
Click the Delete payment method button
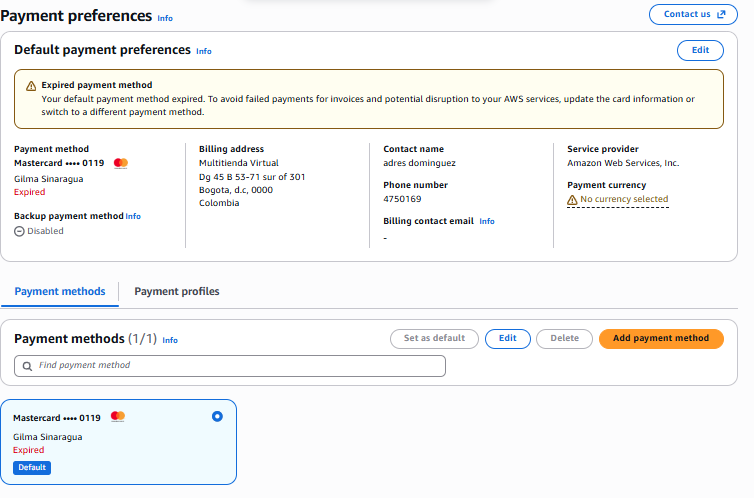565,338
